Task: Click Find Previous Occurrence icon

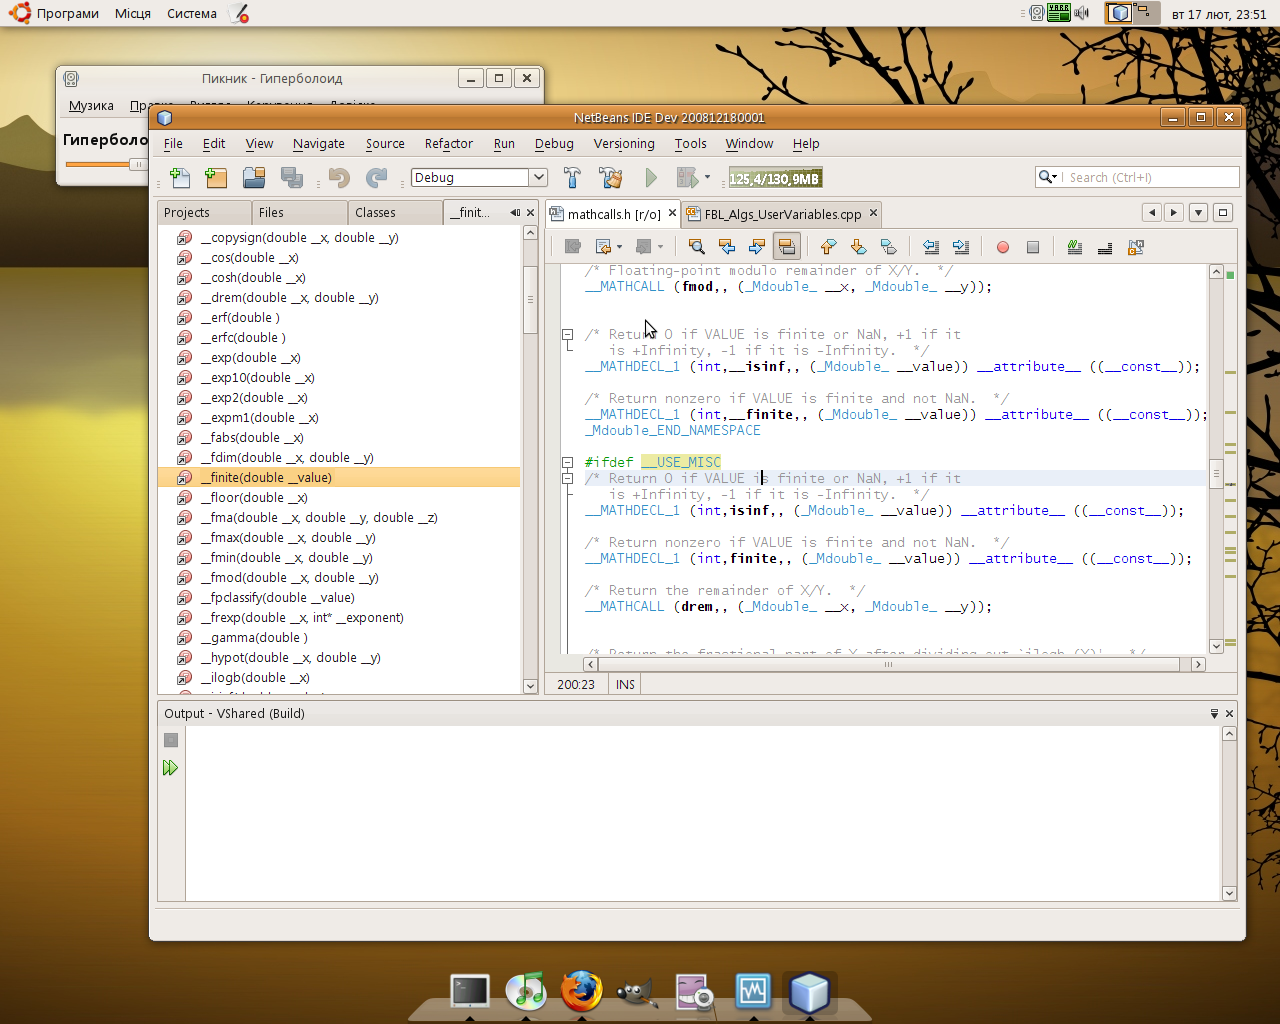Action: (727, 247)
